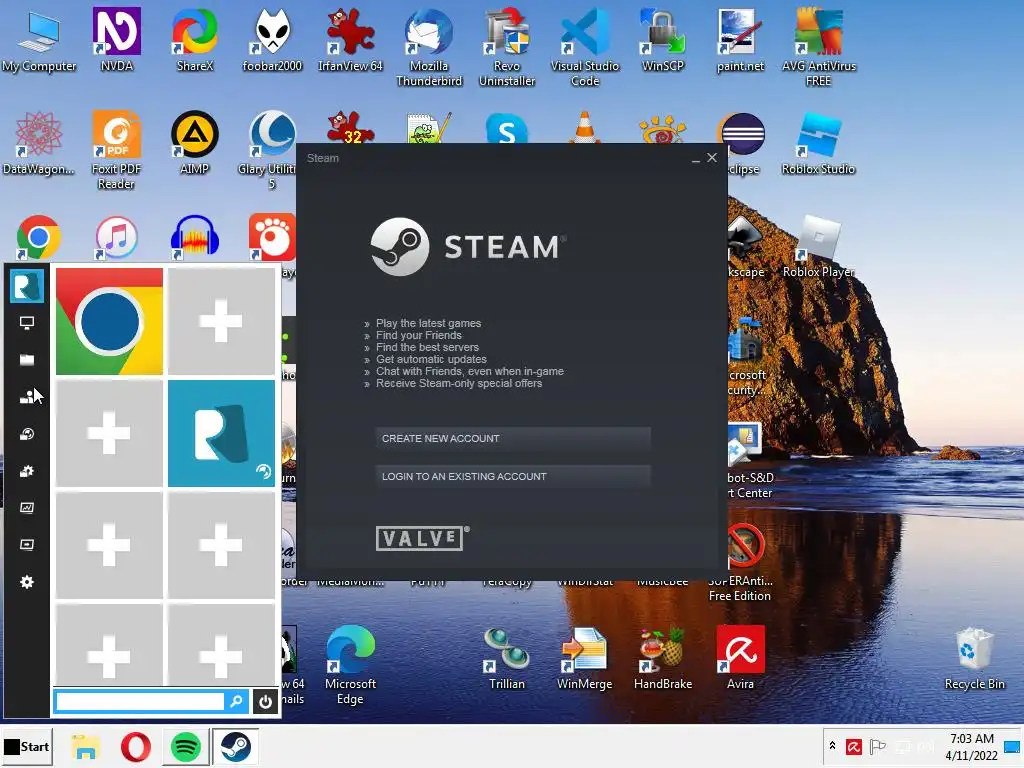The image size is (1024, 768).
Task: Open the settings gear in start menu sidebar
Action: (x=27, y=582)
